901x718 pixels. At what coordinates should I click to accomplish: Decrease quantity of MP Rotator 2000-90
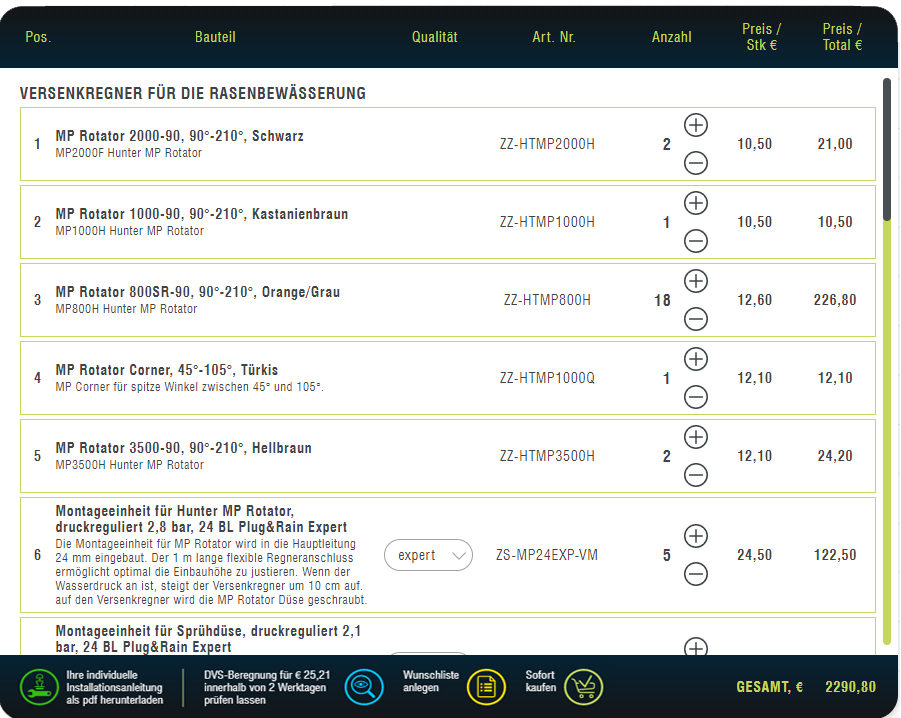coord(696,163)
